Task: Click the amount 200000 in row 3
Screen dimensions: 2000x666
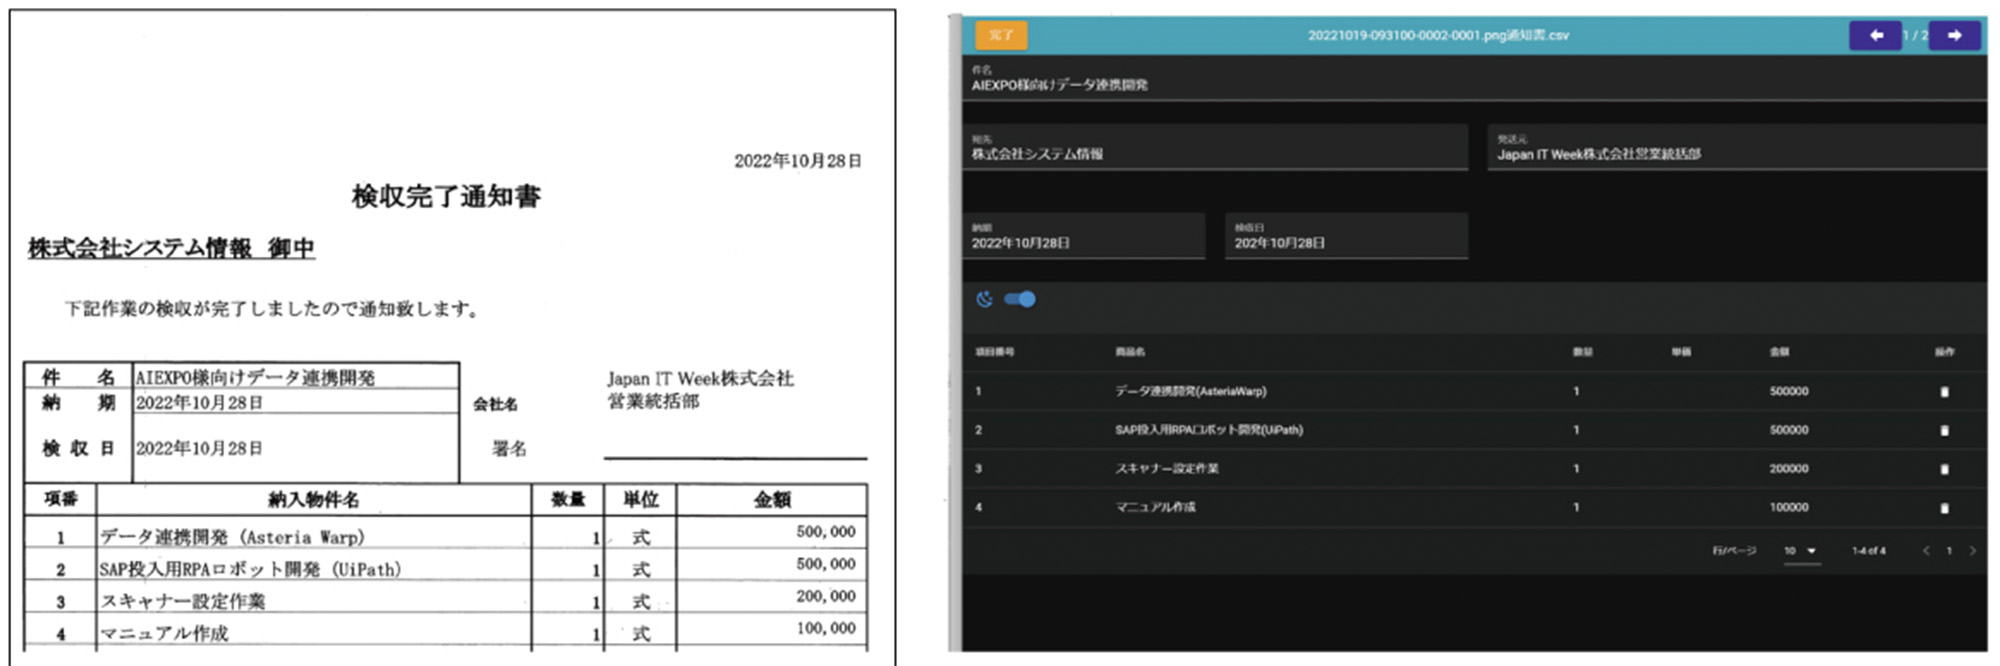Action: click(1788, 469)
